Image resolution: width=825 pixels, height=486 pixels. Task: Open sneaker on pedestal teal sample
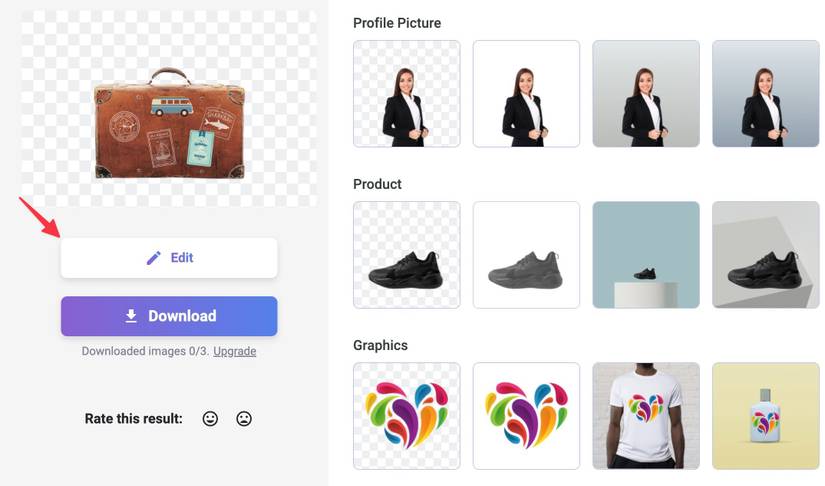point(646,255)
